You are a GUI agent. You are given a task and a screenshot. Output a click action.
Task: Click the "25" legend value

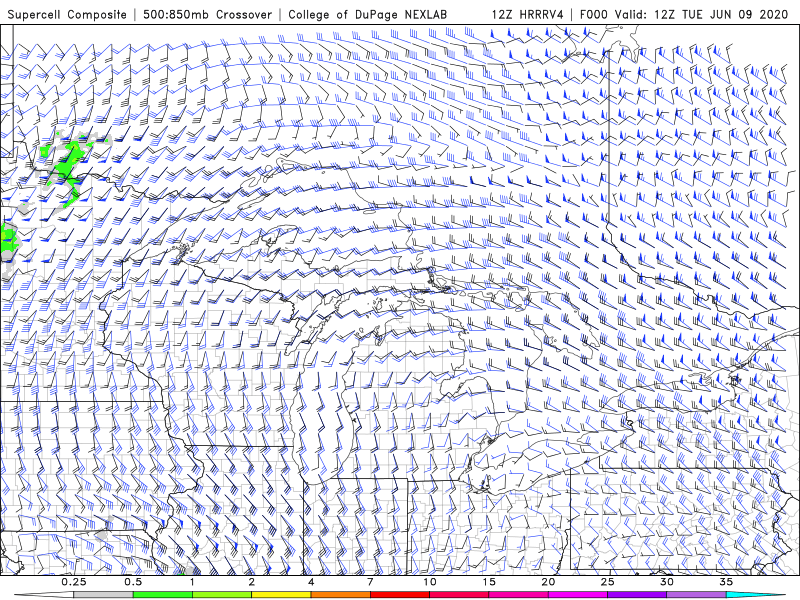(608, 582)
